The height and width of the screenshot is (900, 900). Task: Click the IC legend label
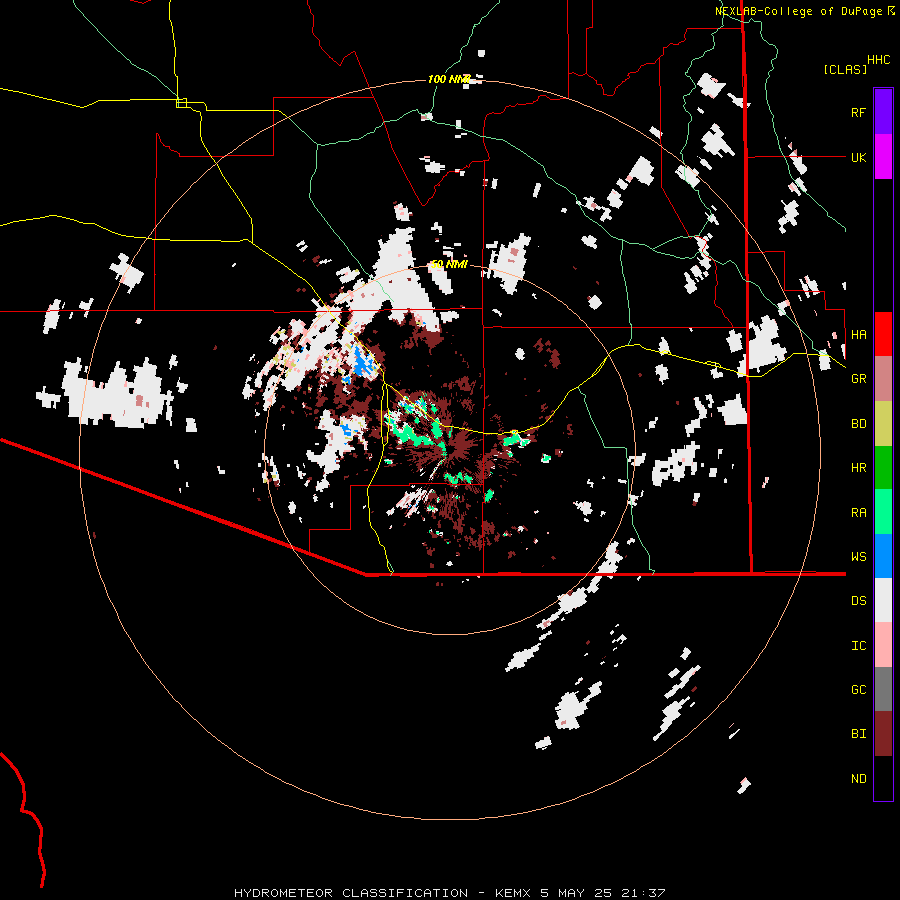(858, 646)
